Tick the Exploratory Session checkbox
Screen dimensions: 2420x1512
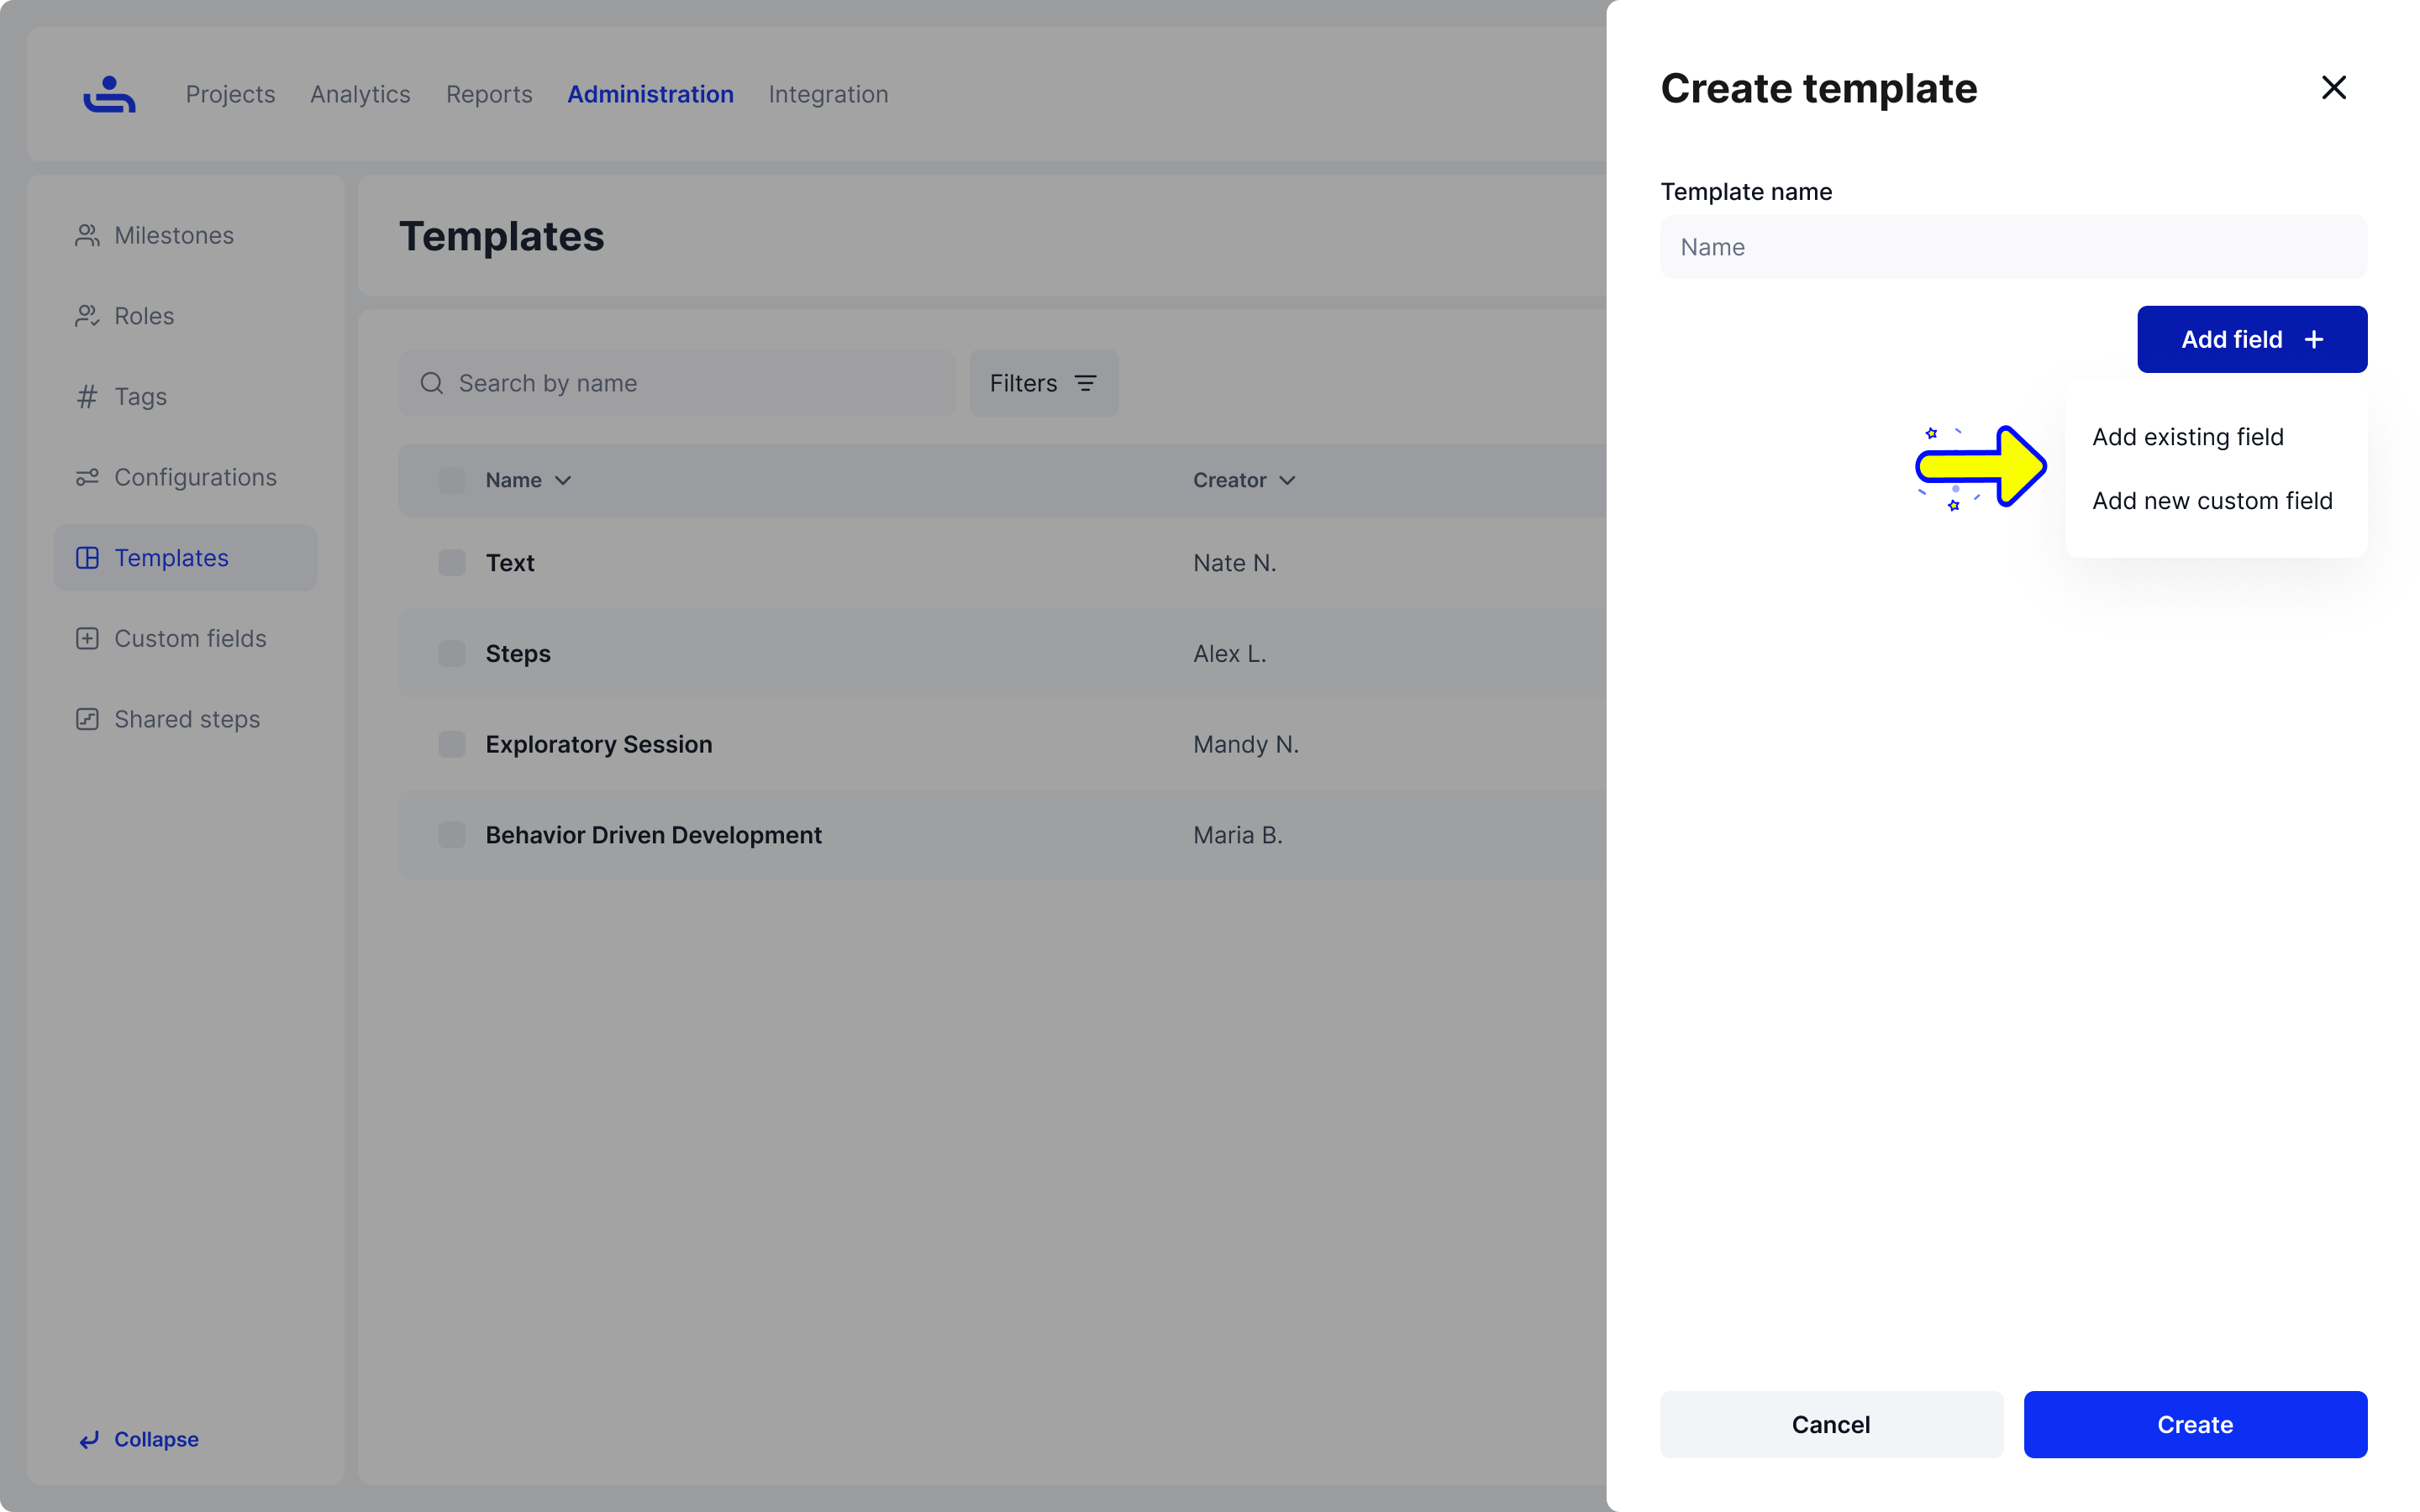click(x=452, y=744)
